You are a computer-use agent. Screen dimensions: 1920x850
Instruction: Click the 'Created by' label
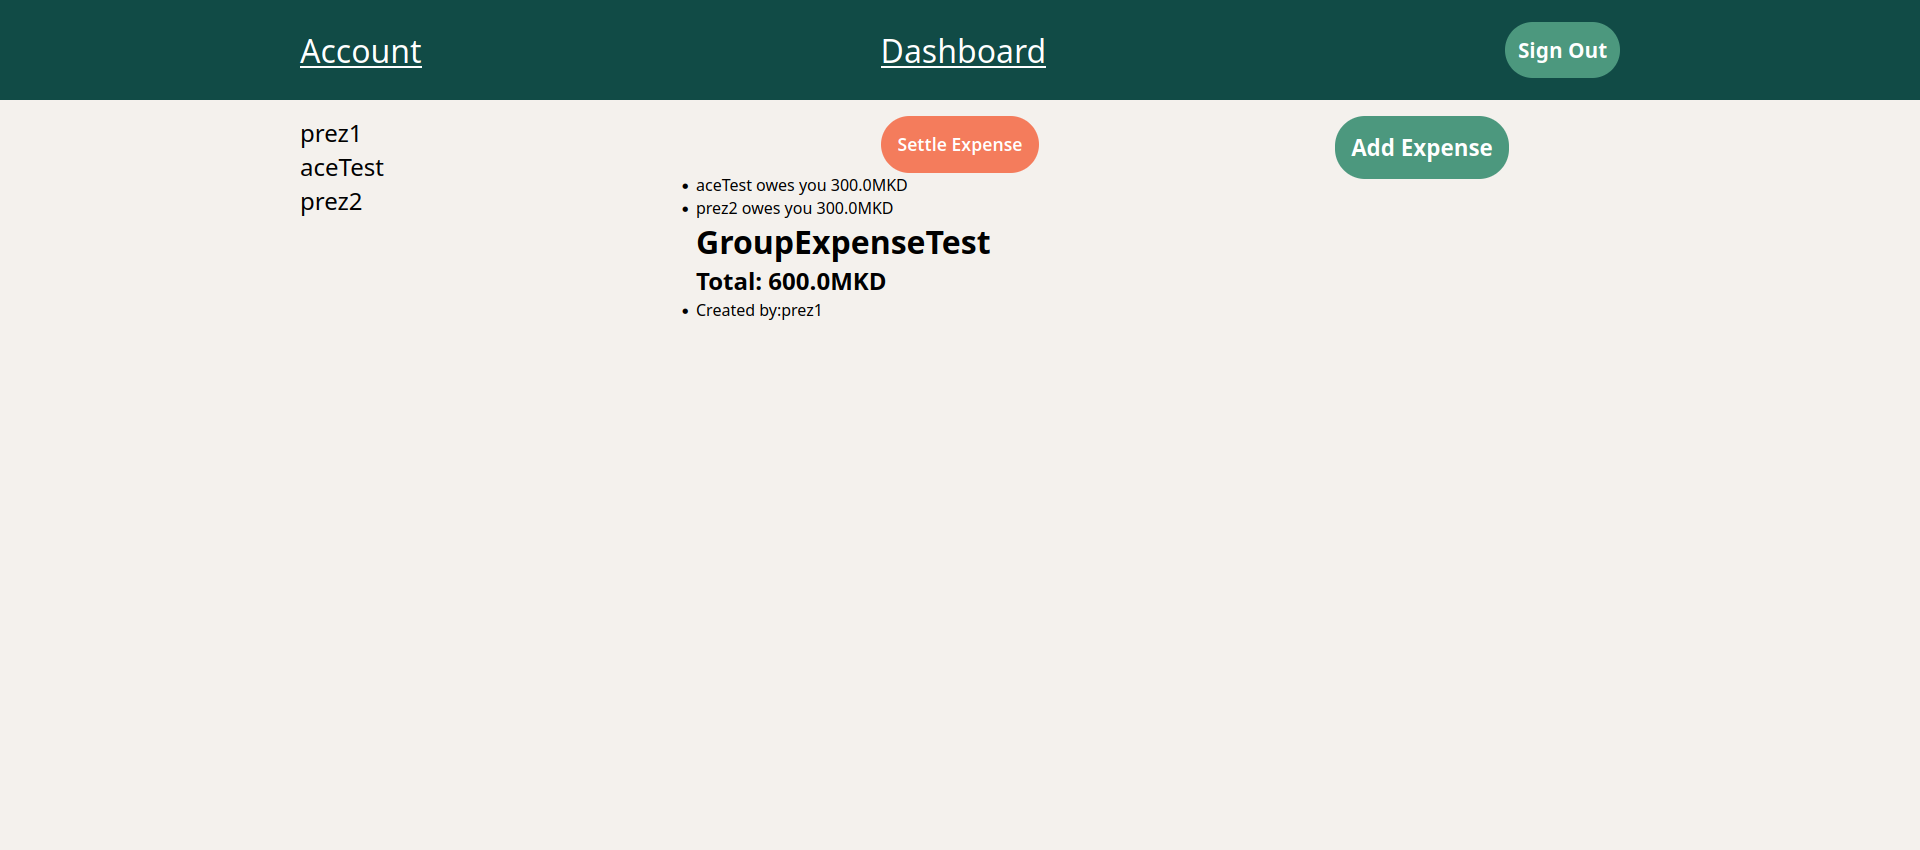point(736,311)
